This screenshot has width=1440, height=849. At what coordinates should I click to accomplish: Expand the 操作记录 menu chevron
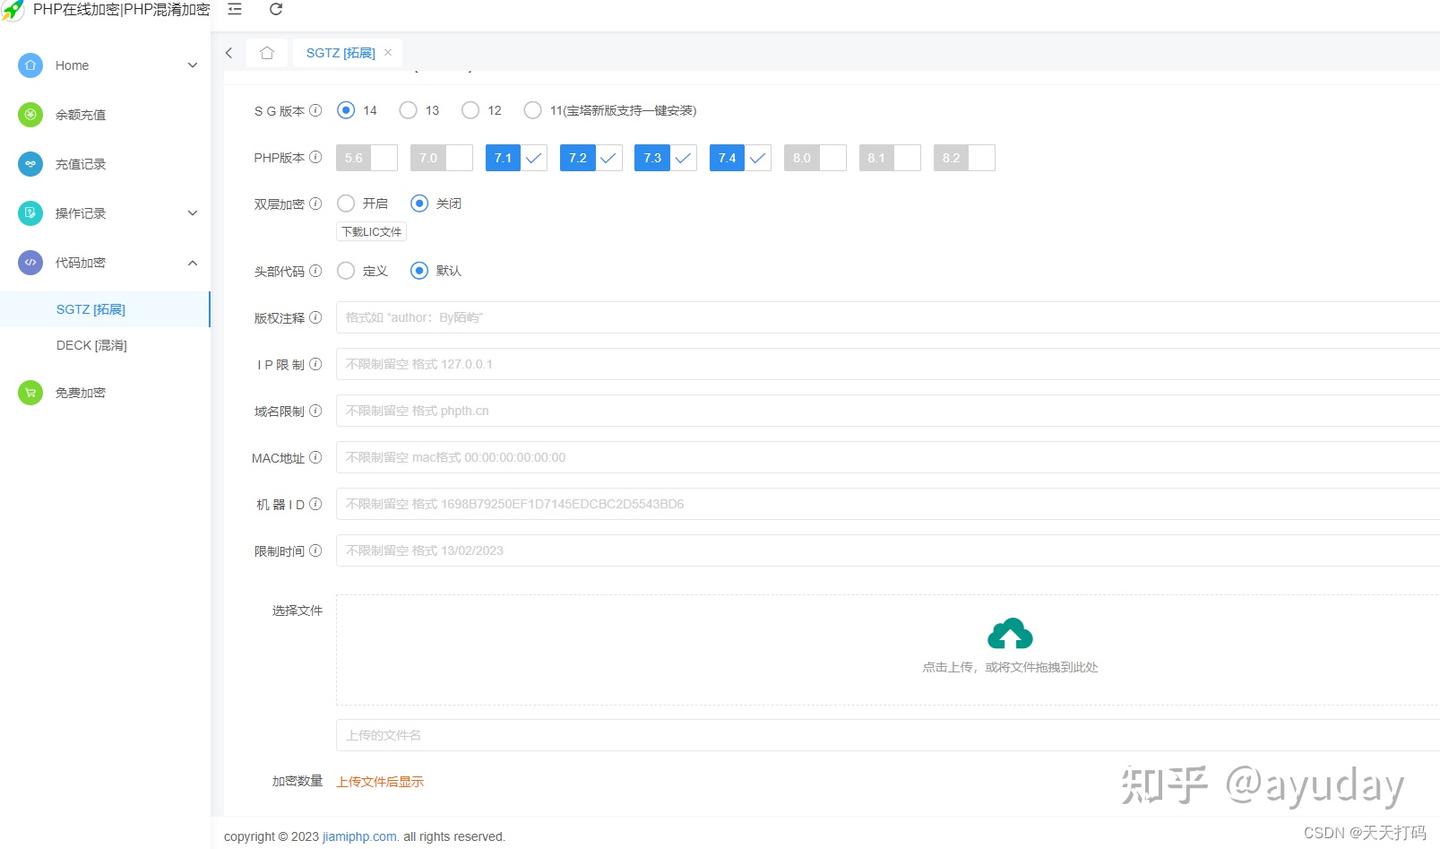192,212
